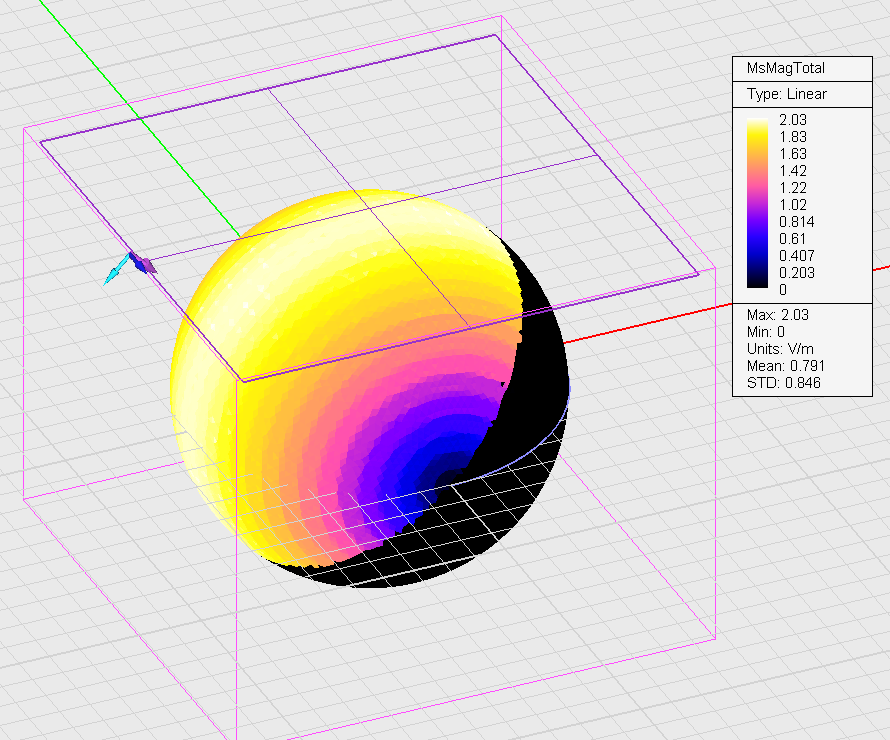Select the MsMagTotal legend title
This screenshot has height=740, width=890.
pos(786,68)
